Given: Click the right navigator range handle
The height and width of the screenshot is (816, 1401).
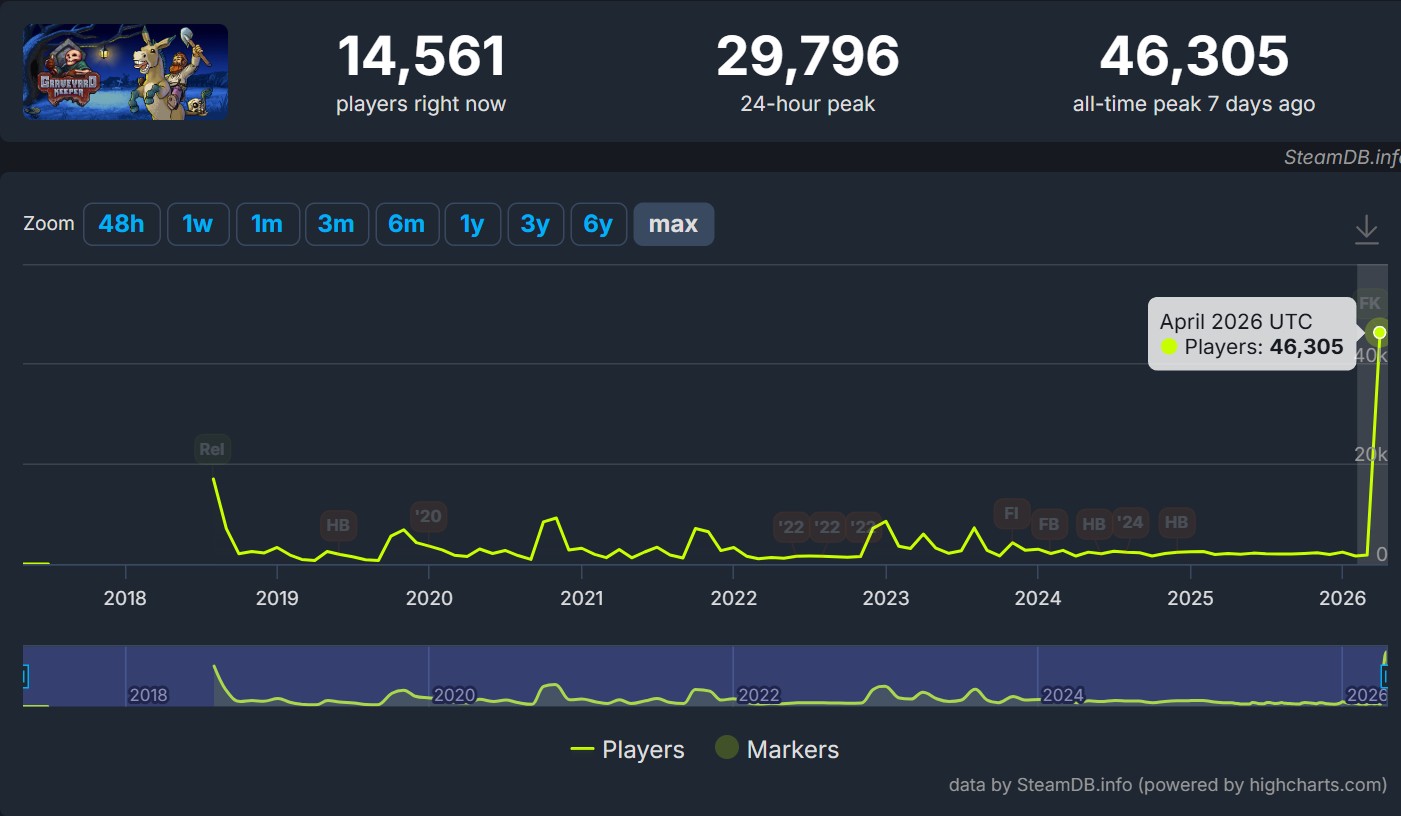Looking at the screenshot, I should [1386, 677].
